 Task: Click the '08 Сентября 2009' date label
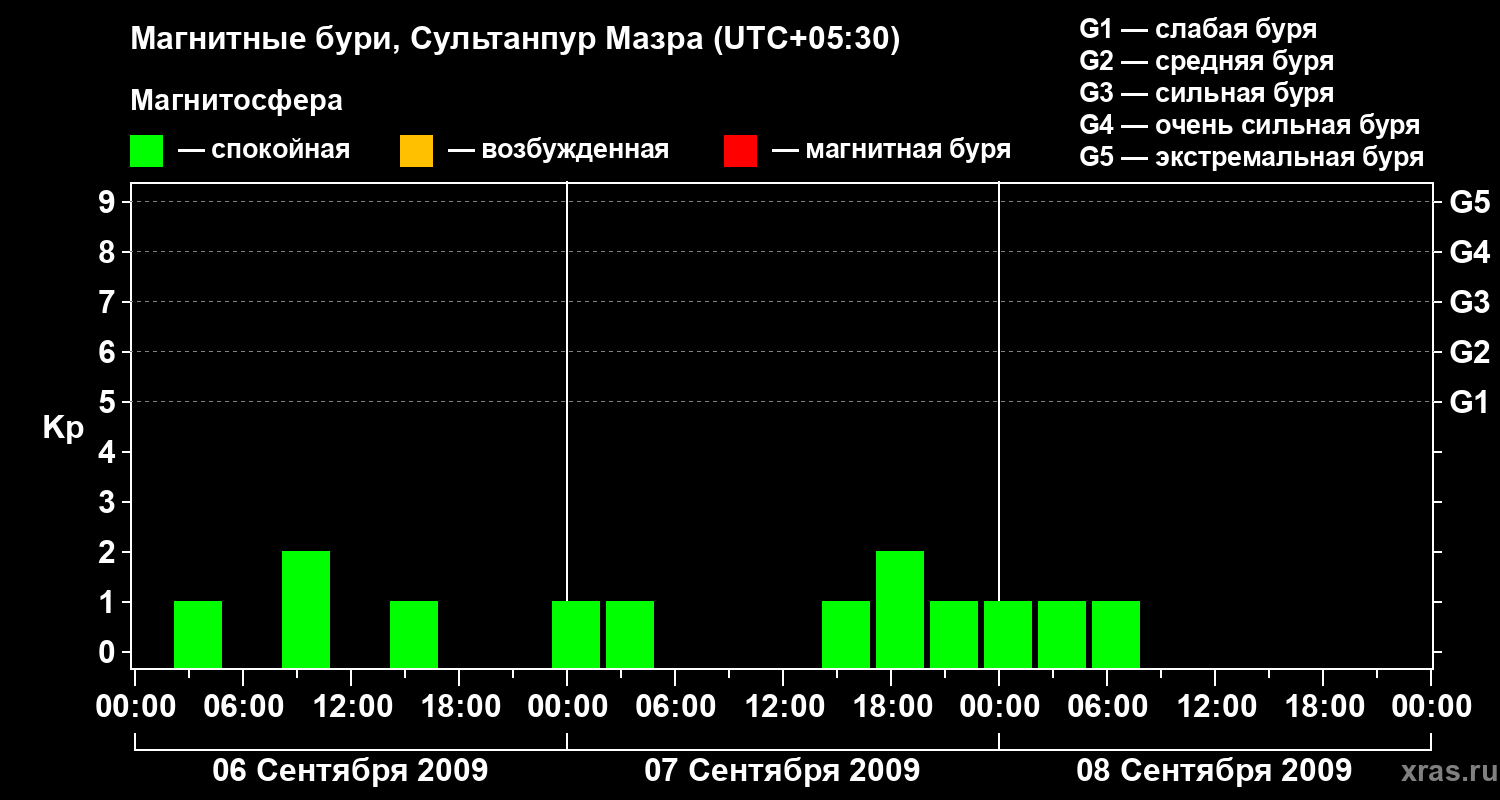pos(1214,771)
